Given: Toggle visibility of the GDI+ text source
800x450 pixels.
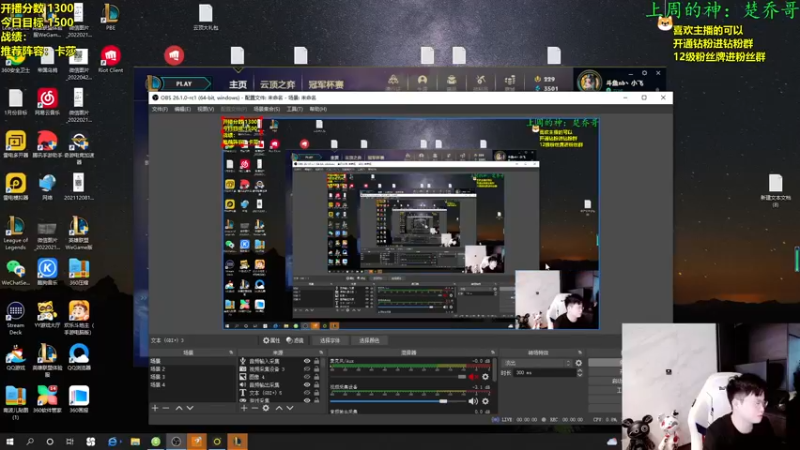Looking at the screenshot, I should tap(307, 393).
